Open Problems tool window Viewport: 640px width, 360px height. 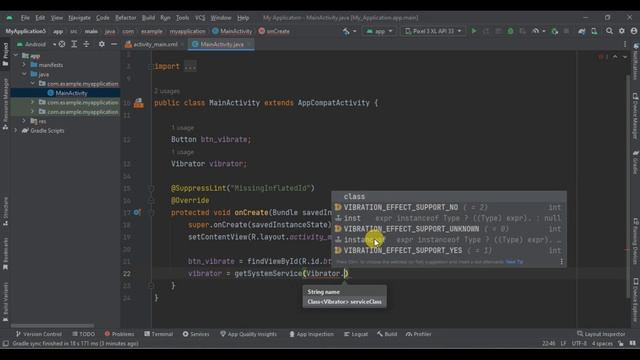pos(119,334)
